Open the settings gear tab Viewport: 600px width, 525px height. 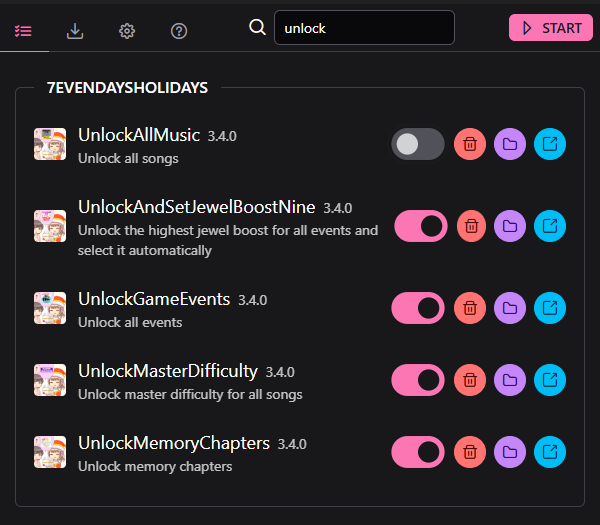coord(127,30)
